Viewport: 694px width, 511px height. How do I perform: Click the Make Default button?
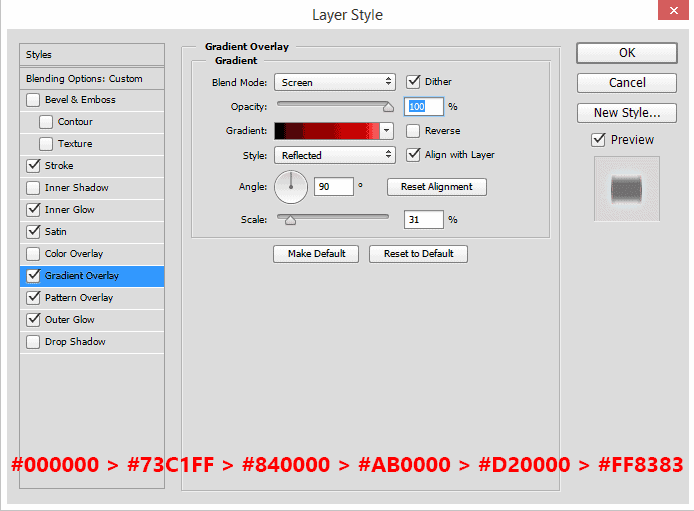tap(316, 254)
